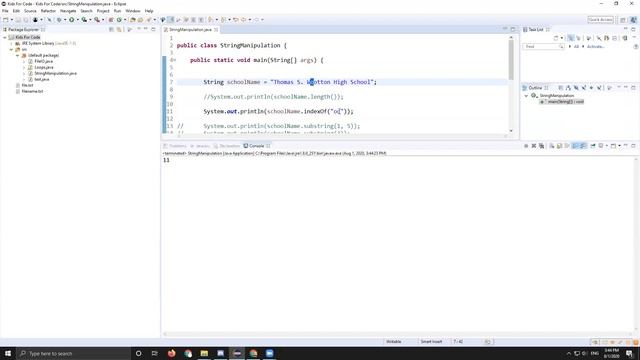
Task: Toggle Link with Editor in Package Explorer
Action: (x=119, y=29)
